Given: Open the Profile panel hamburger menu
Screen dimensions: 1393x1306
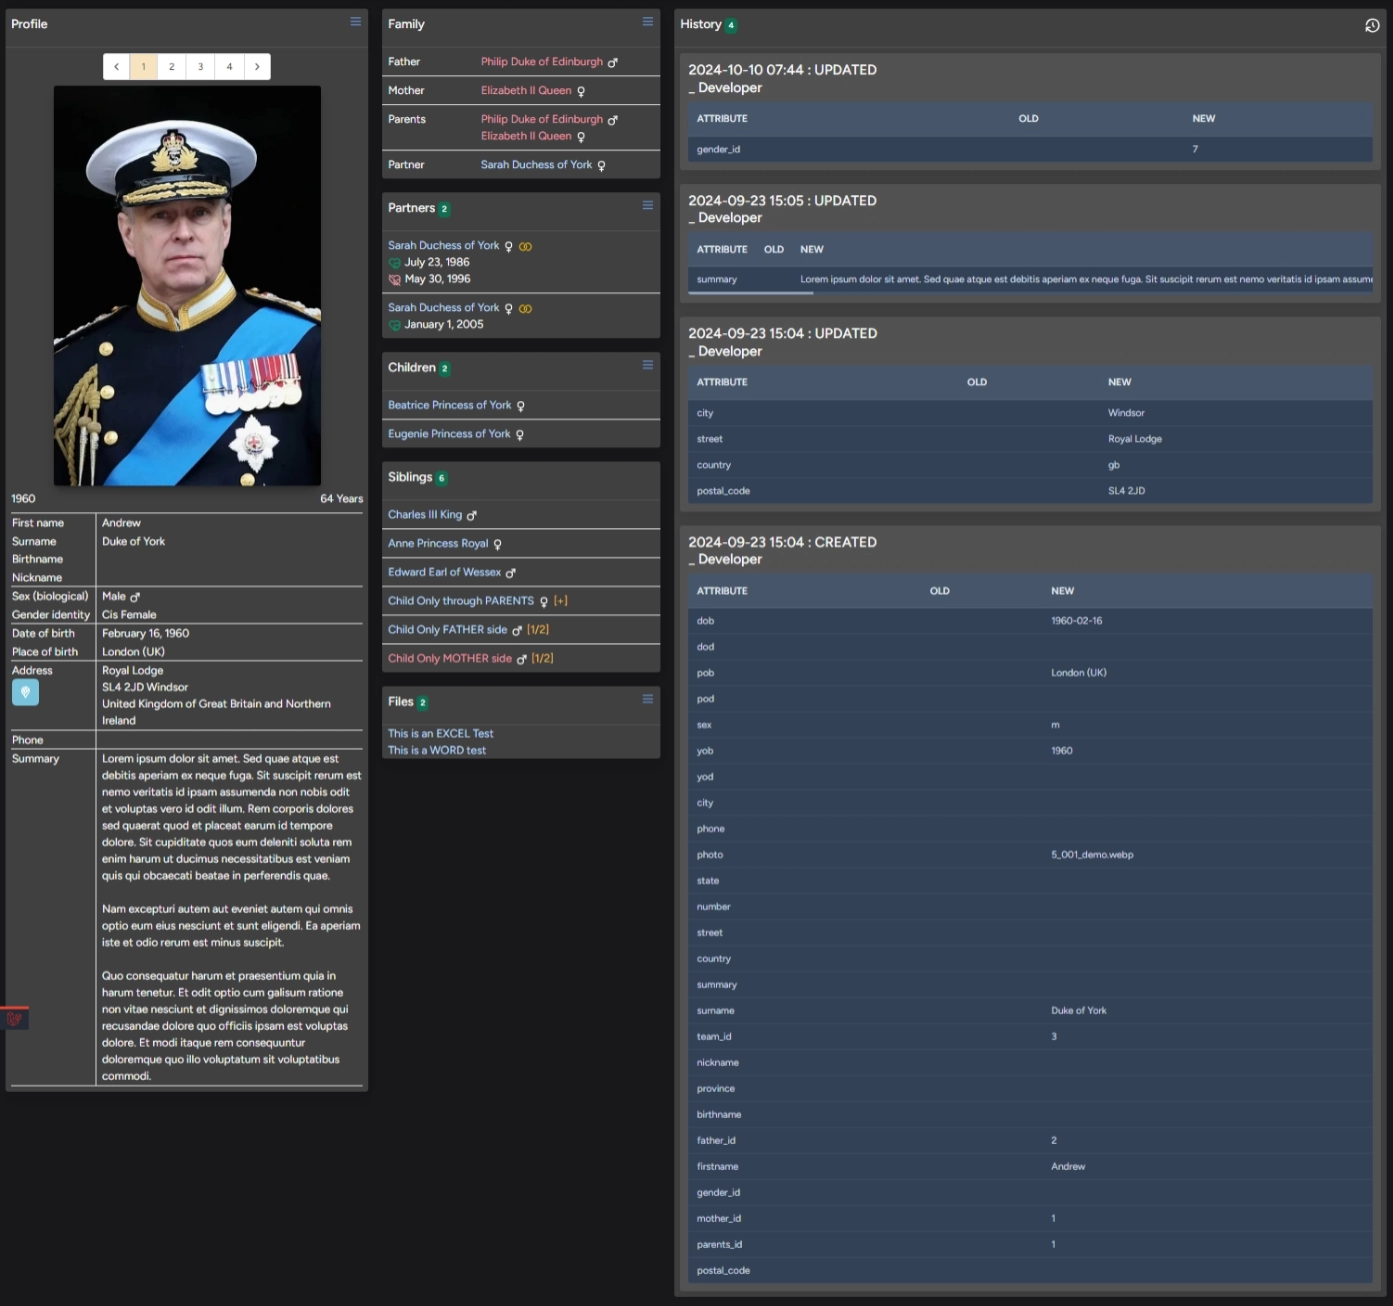Looking at the screenshot, I should (x=355, y=22).
